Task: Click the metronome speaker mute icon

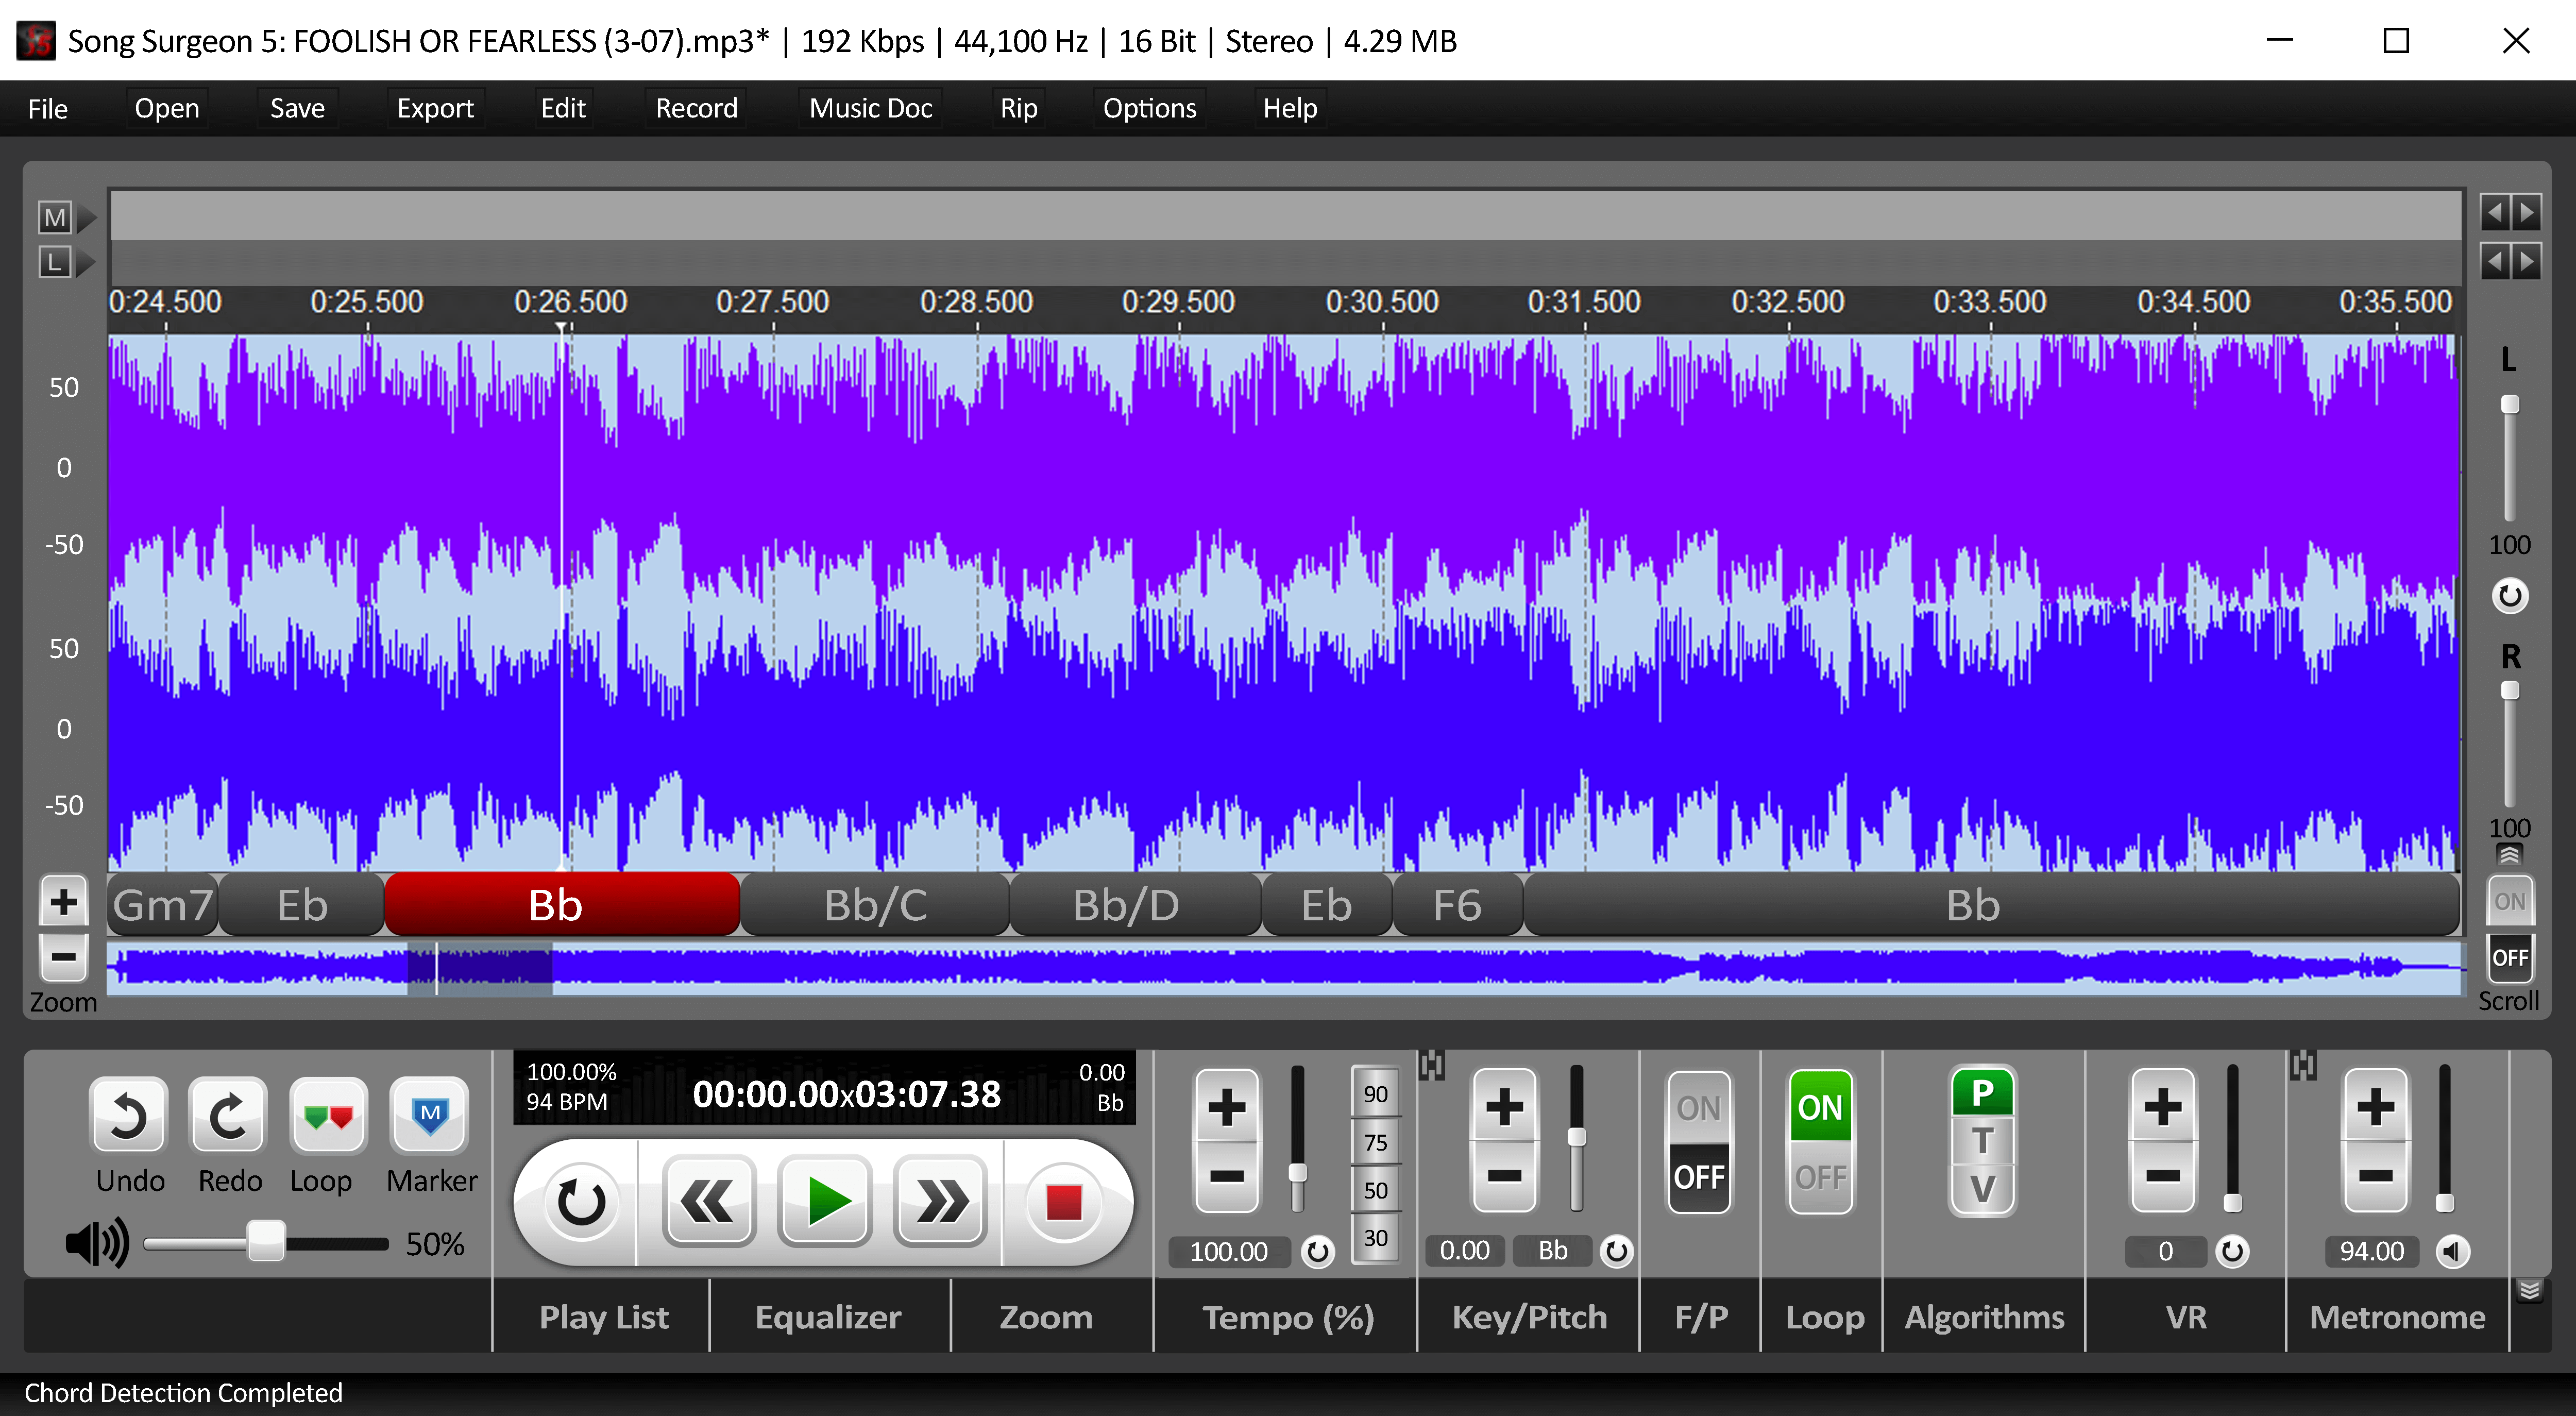Action: pos(2452,1251)
